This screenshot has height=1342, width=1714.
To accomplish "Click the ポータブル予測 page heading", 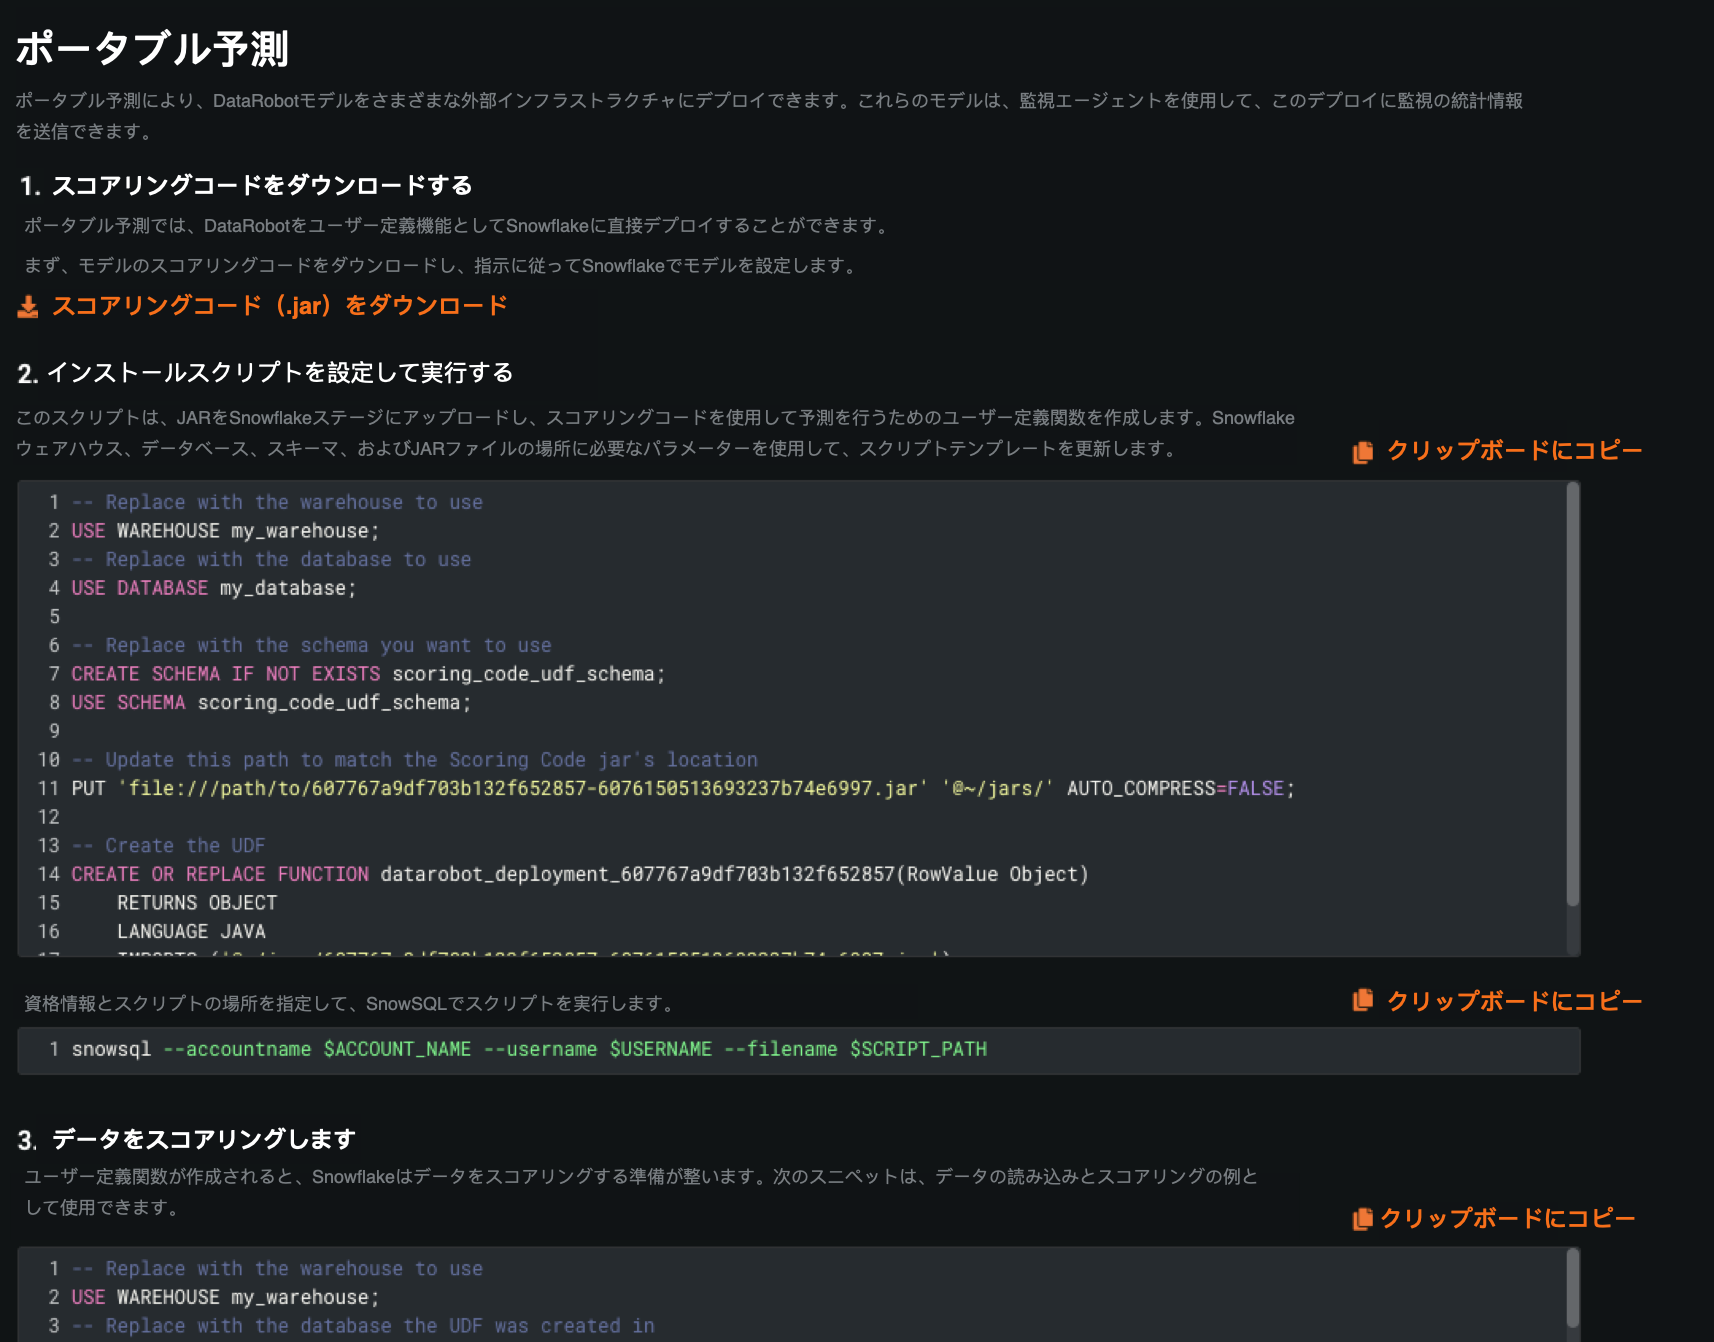I will (152, 48).
